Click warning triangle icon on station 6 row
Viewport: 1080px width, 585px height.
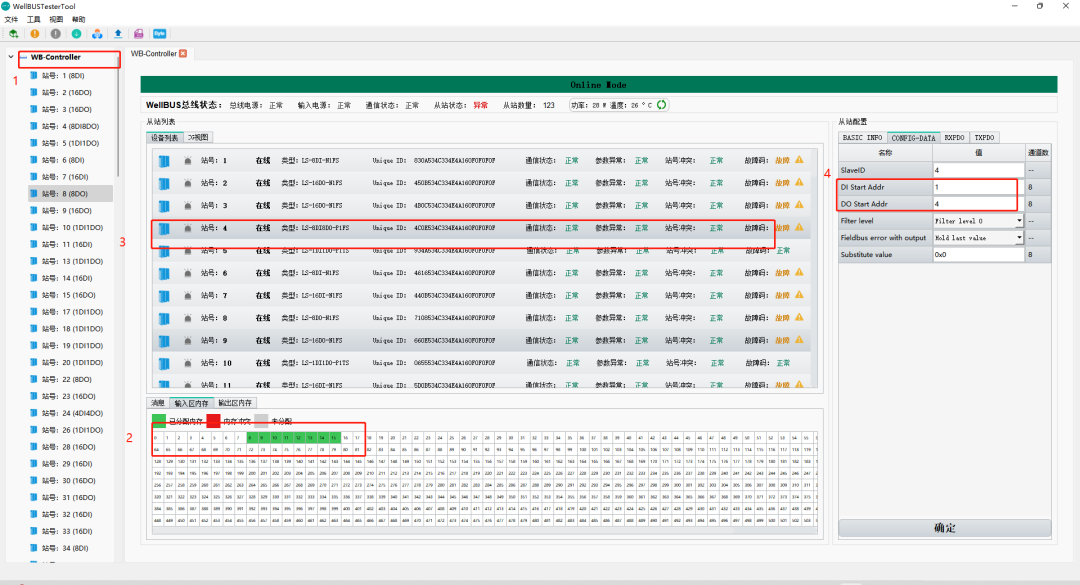coord(799,272)
